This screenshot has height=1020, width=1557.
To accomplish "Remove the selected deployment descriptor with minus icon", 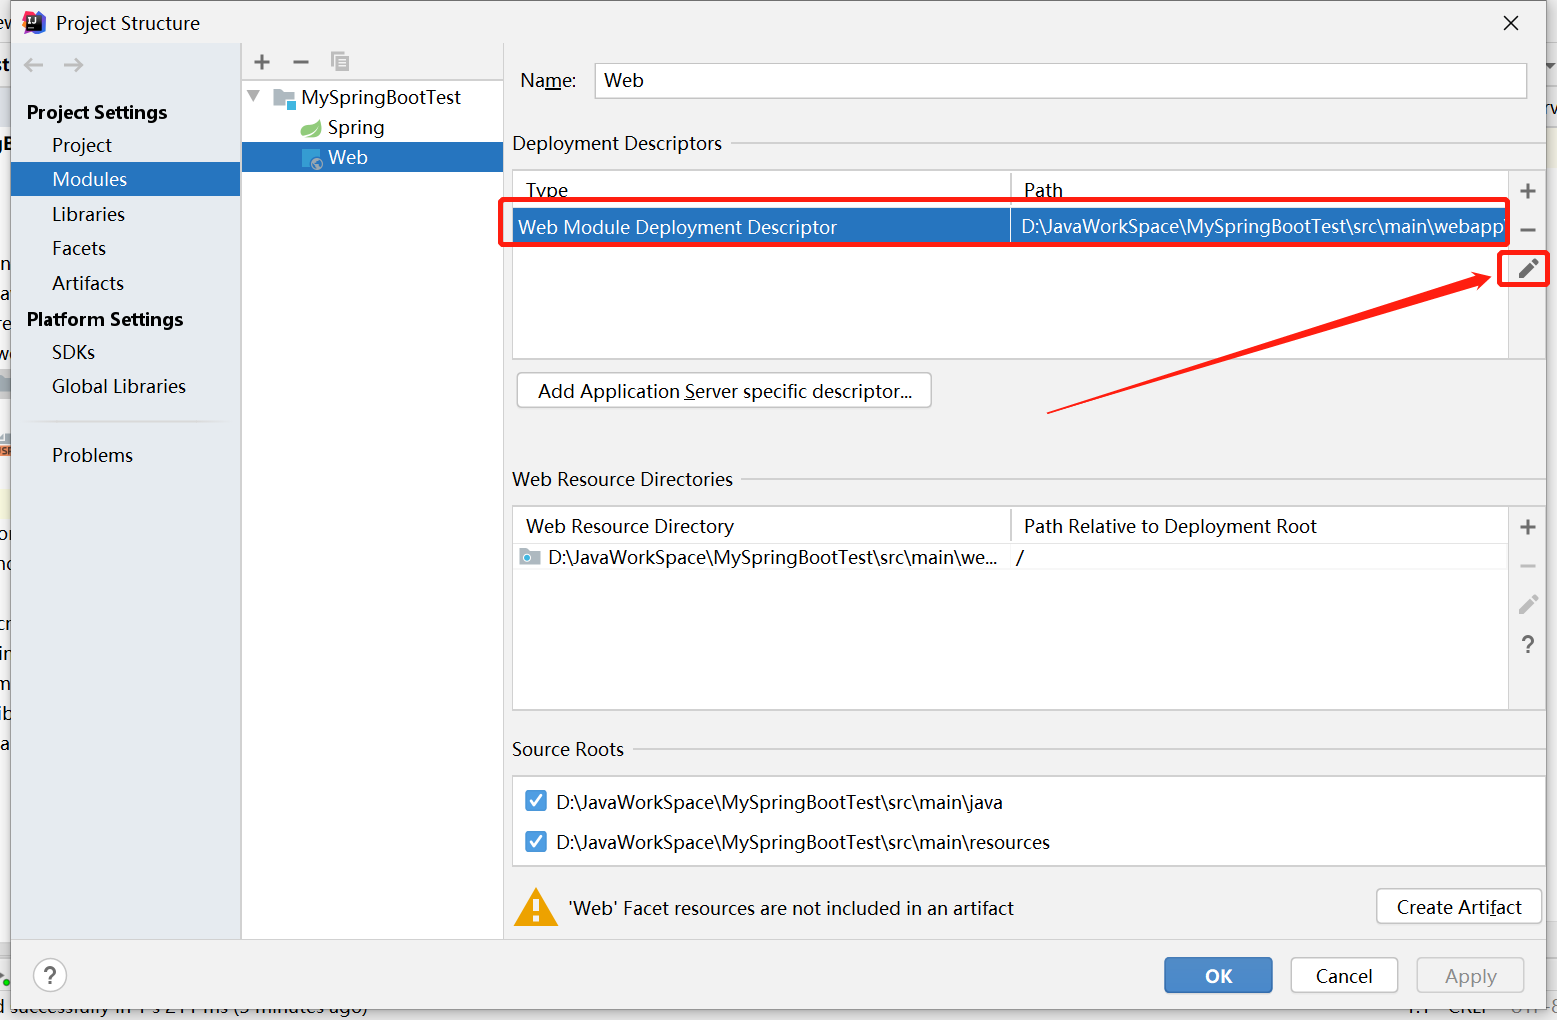I will click(x=1527, y=229).
